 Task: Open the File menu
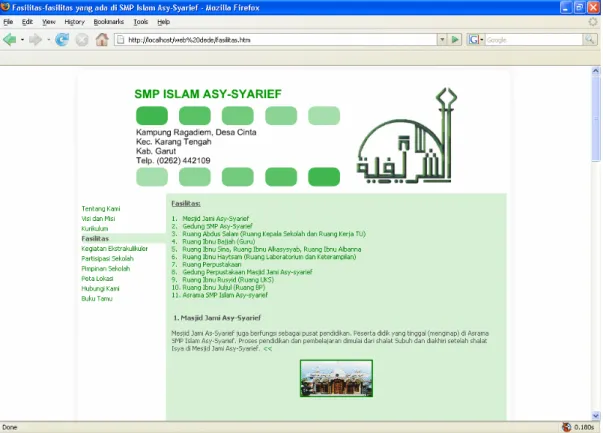pyautogui.click(x=8, y=22)
